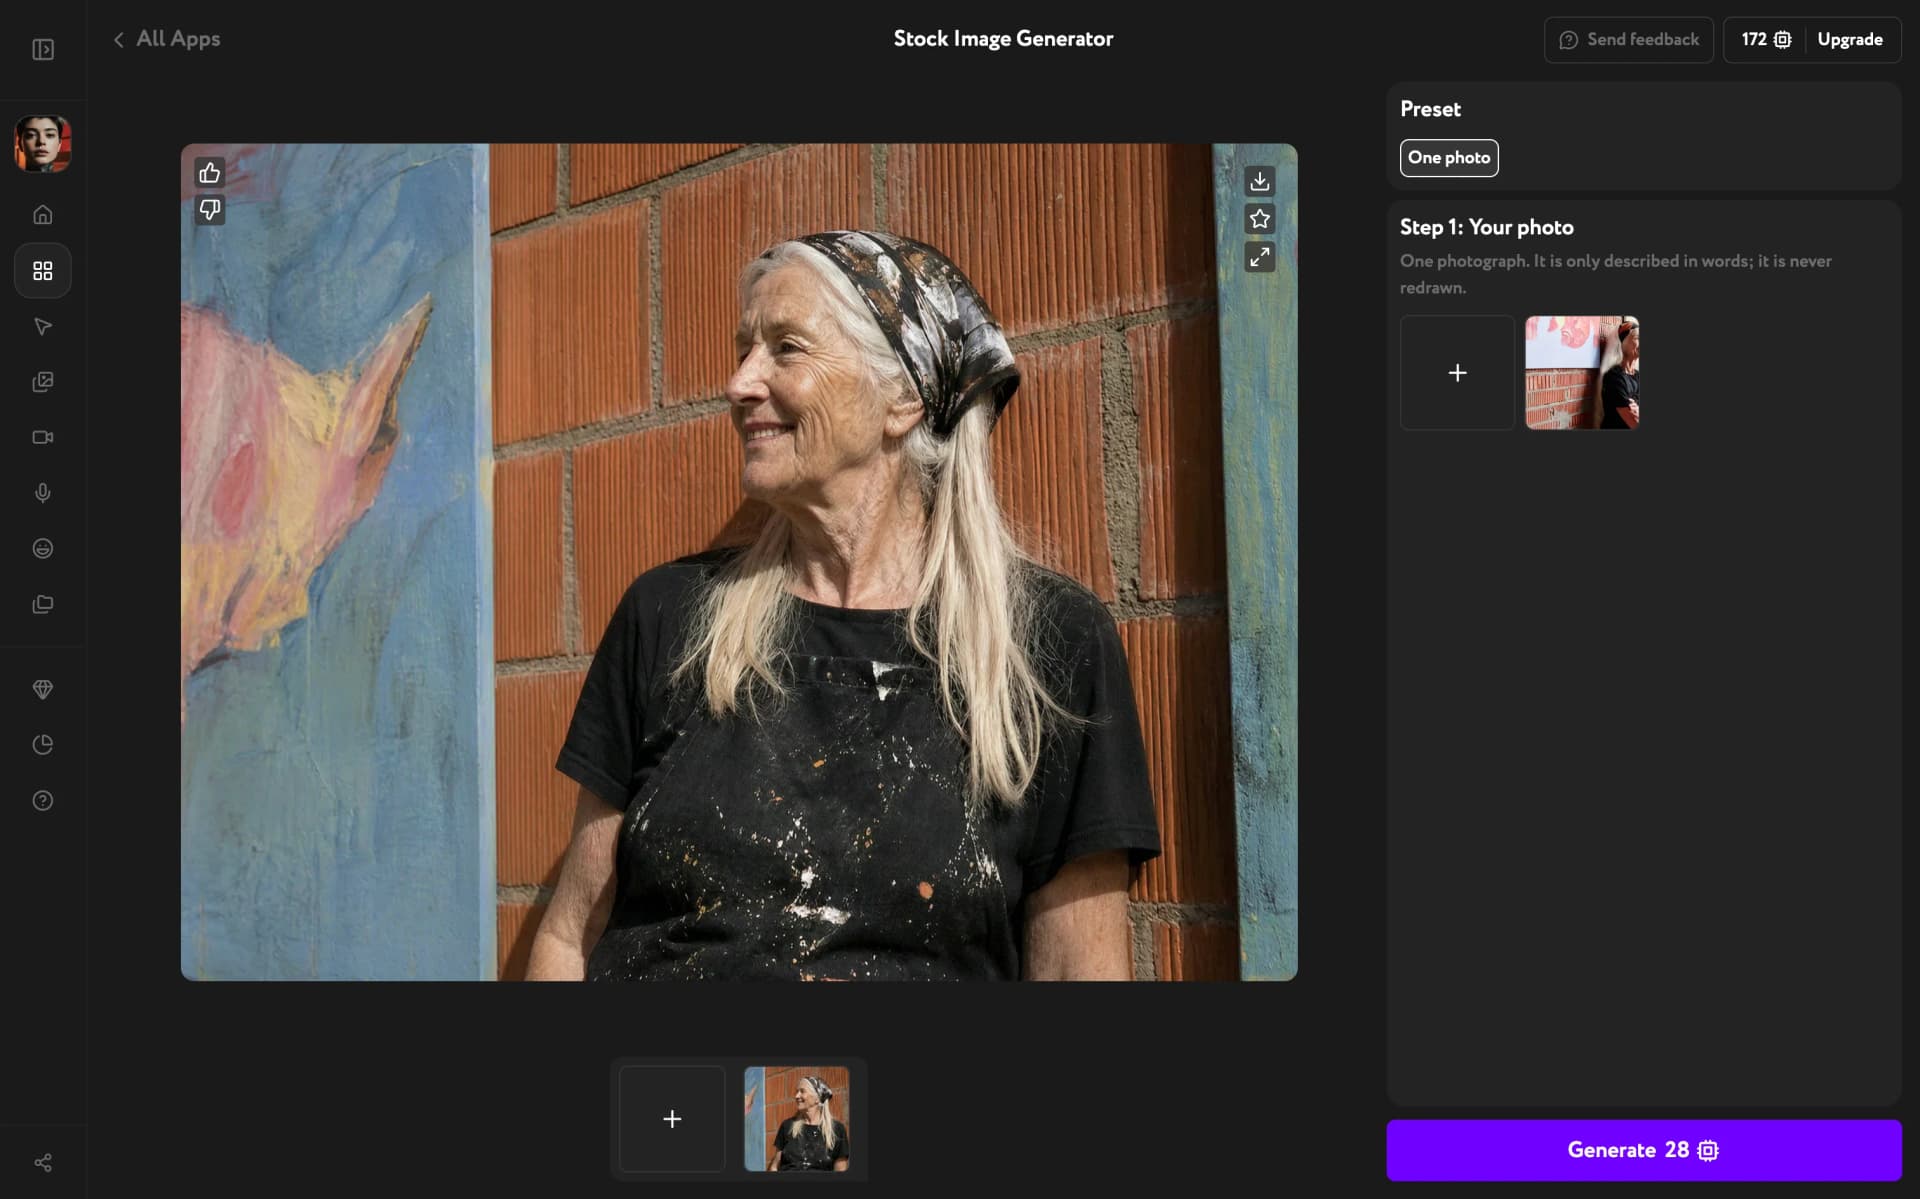Open the microphone audio sidebar icon
This screenshot has width=1920, height=1199.
click(43, 493)
